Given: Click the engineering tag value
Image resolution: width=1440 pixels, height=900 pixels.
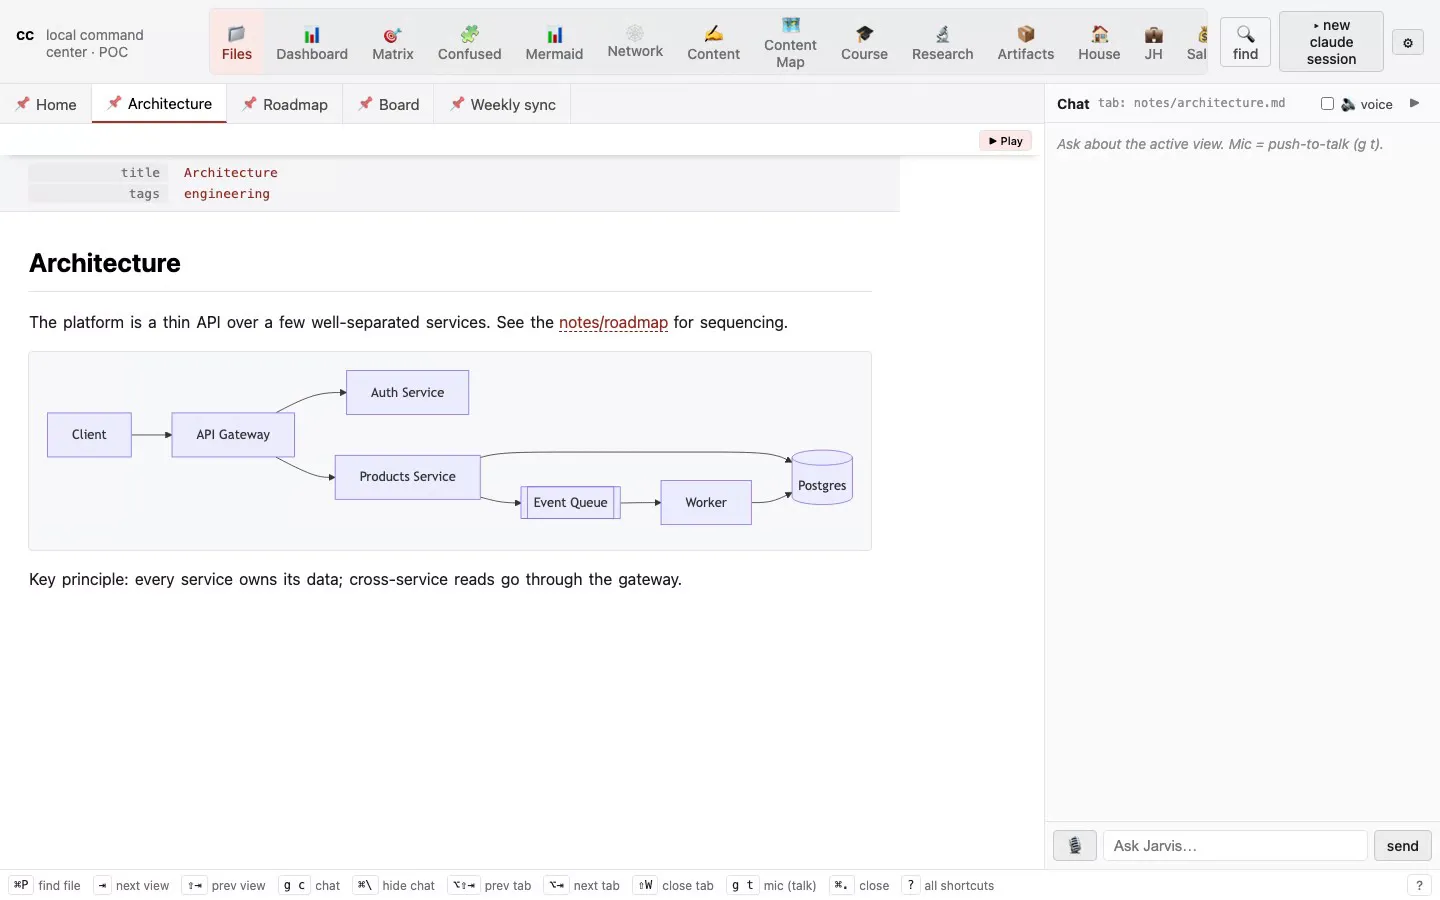Looking at the screenshot, I should coord(227,194).
